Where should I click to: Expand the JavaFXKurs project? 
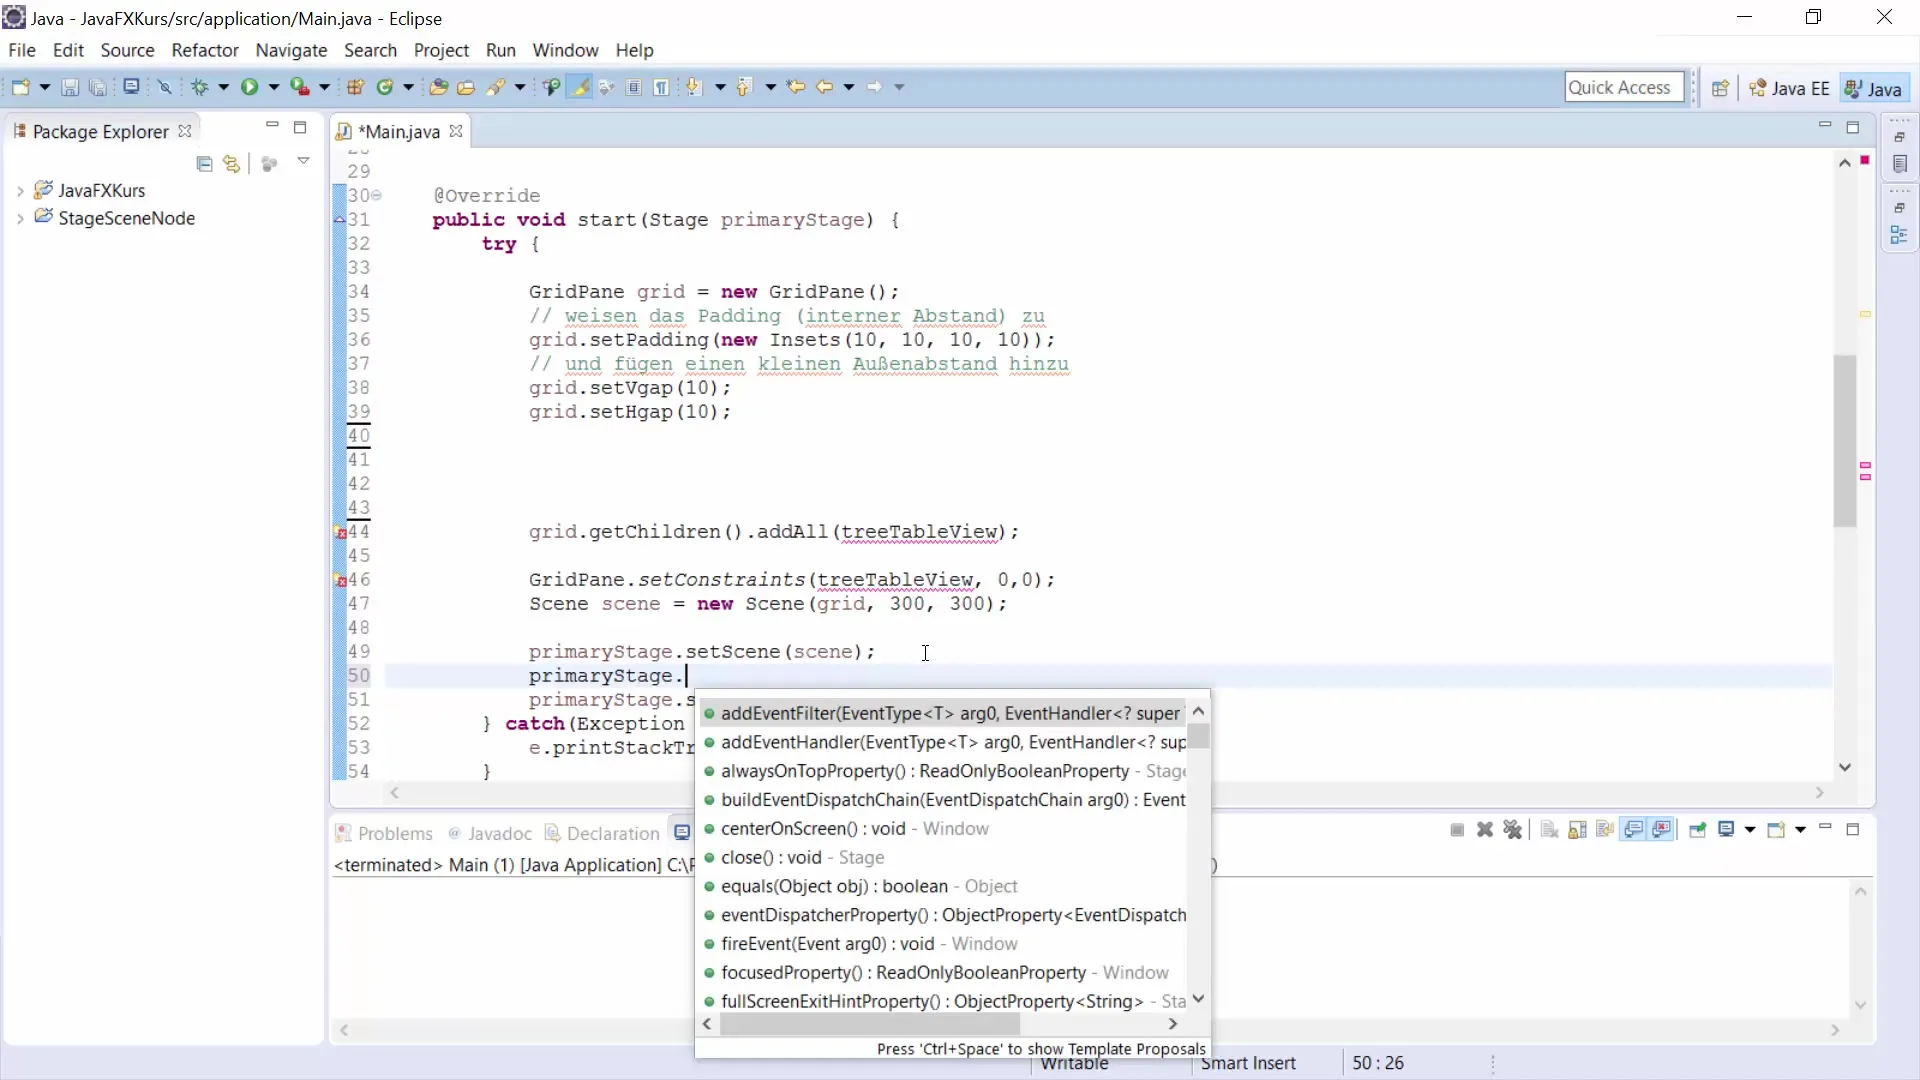point(20,190)
